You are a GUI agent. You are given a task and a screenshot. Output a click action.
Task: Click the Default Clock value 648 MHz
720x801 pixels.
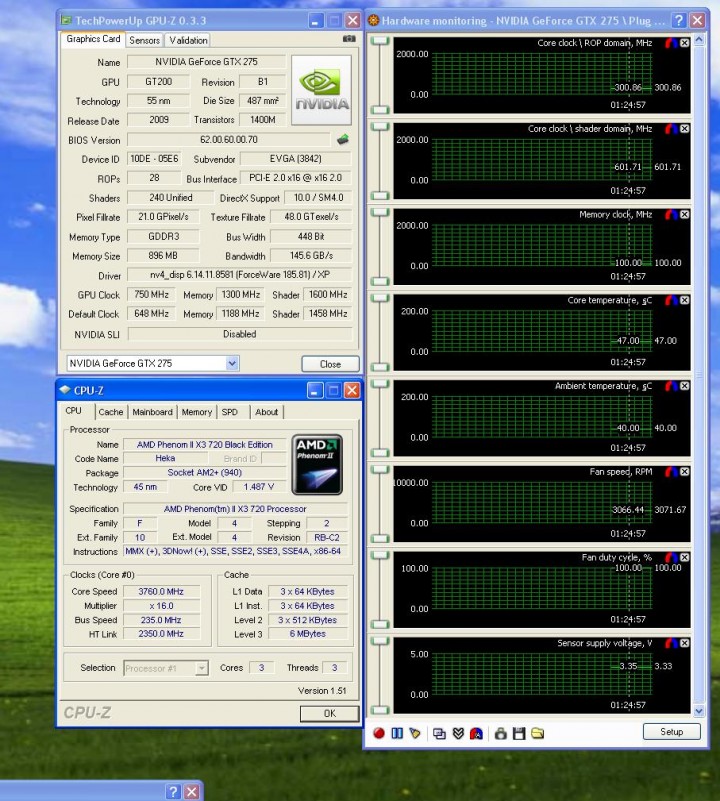pyautogui.click(x=151, y=314)
